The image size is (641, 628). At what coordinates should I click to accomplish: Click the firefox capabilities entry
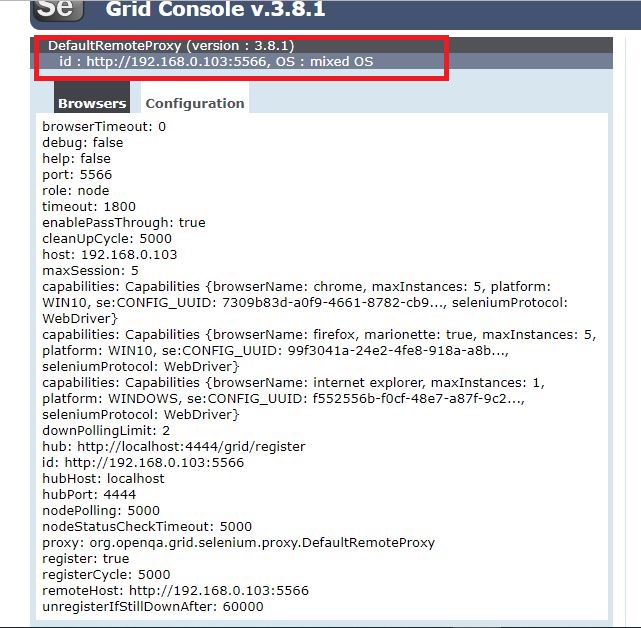tap(319, 350)
